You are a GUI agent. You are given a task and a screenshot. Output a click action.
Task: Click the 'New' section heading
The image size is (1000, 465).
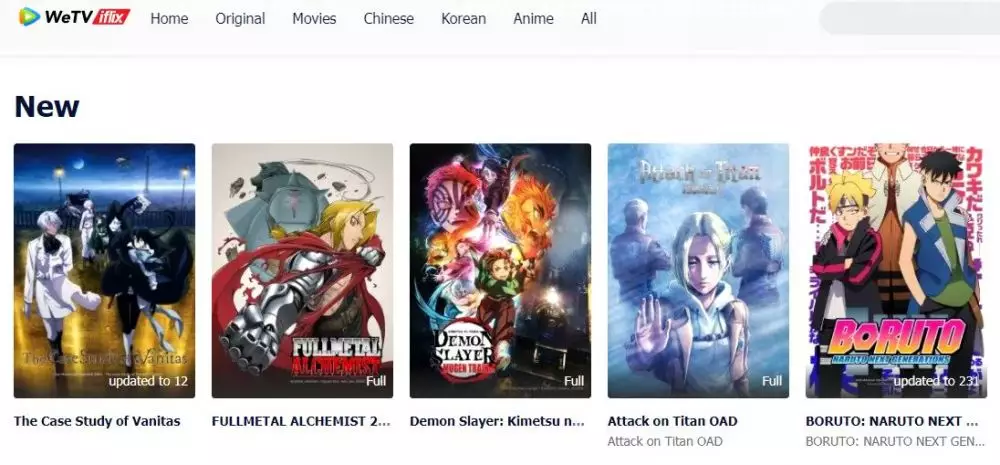[x=47, y=106]
